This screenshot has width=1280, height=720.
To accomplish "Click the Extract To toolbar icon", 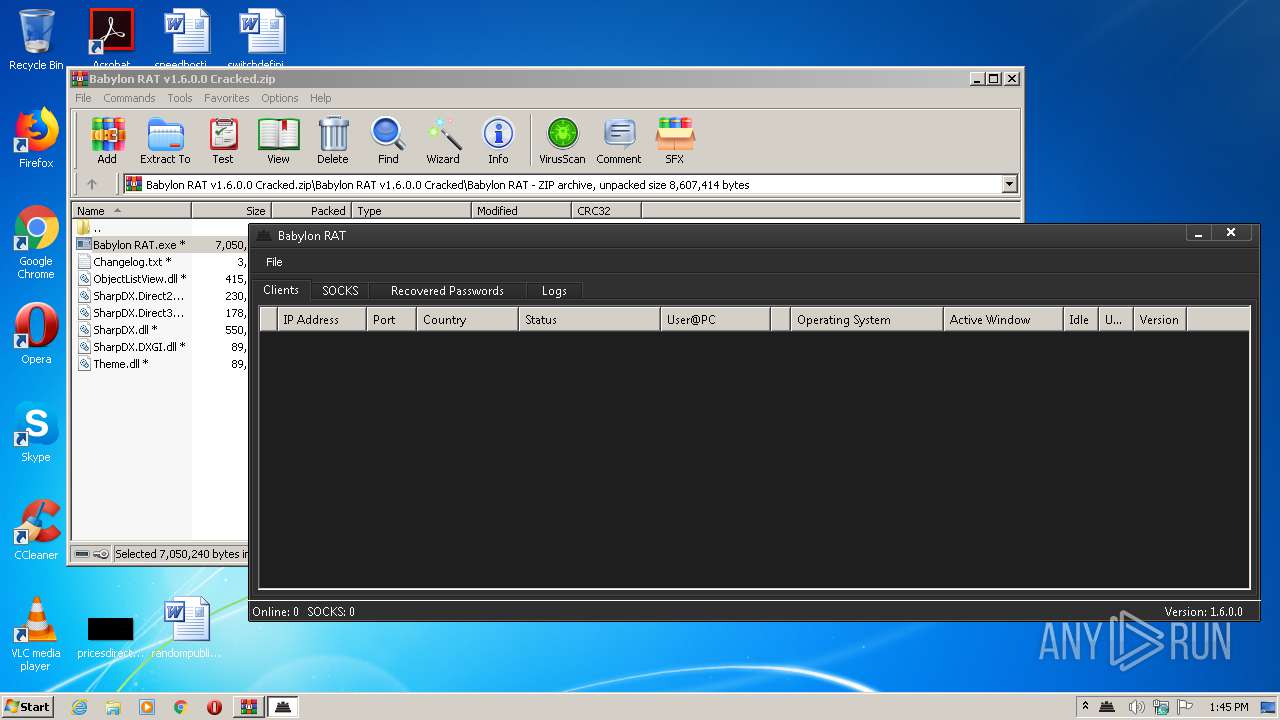I will [x=165, y=141].
